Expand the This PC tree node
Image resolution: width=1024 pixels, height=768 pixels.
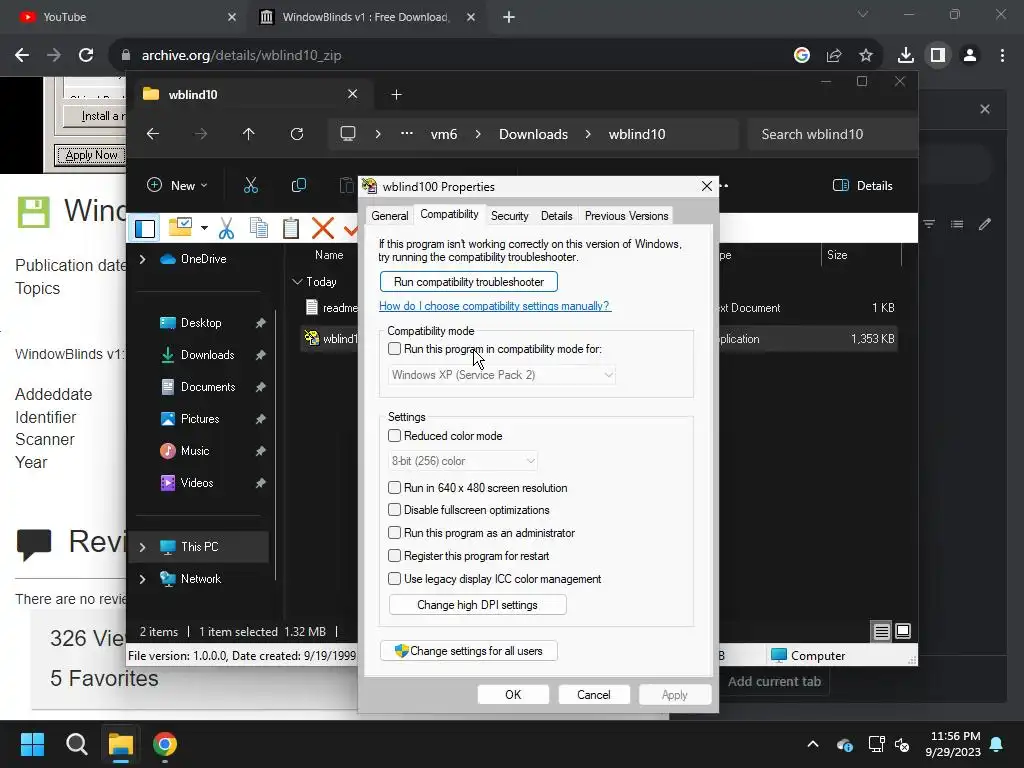(142, 547)
